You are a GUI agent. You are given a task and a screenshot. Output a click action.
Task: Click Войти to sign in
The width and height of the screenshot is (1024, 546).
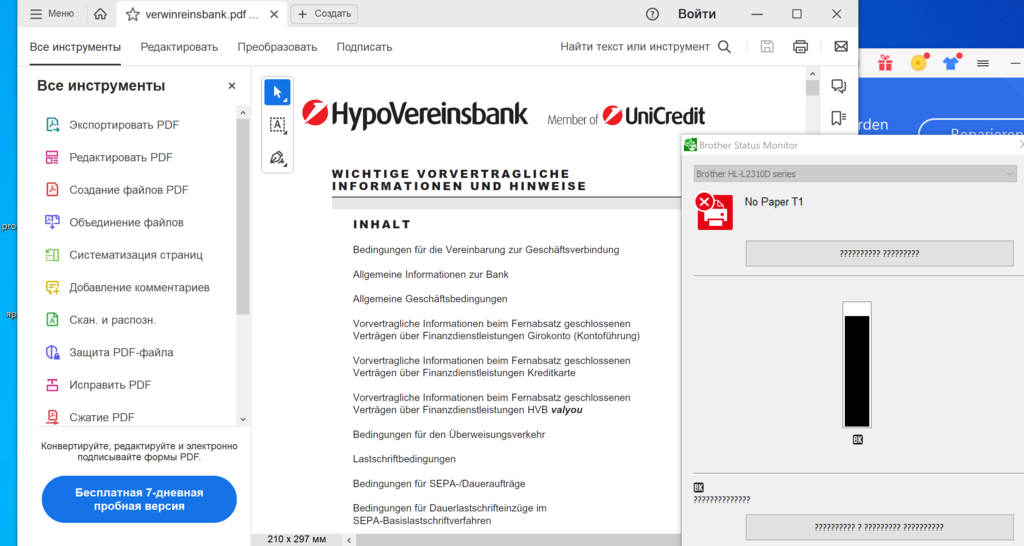pyautogui.click(x=696, y=14)
